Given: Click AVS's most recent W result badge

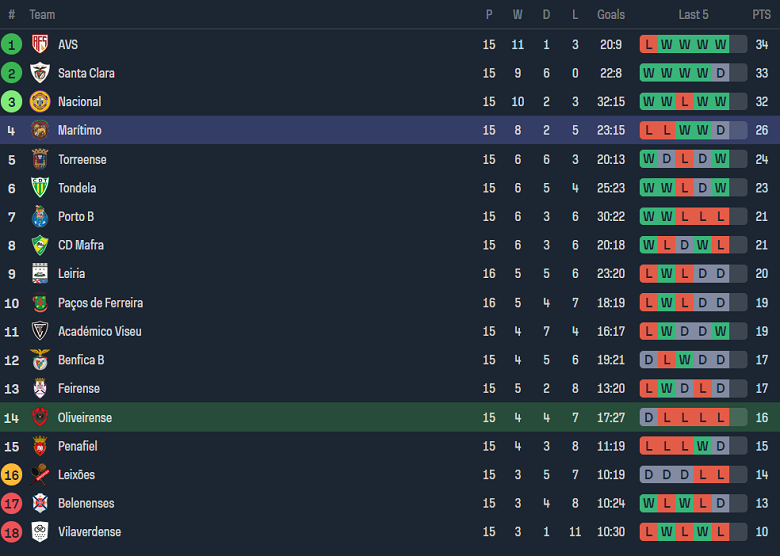Looking at the screenshot, I should tap(721, 44).
